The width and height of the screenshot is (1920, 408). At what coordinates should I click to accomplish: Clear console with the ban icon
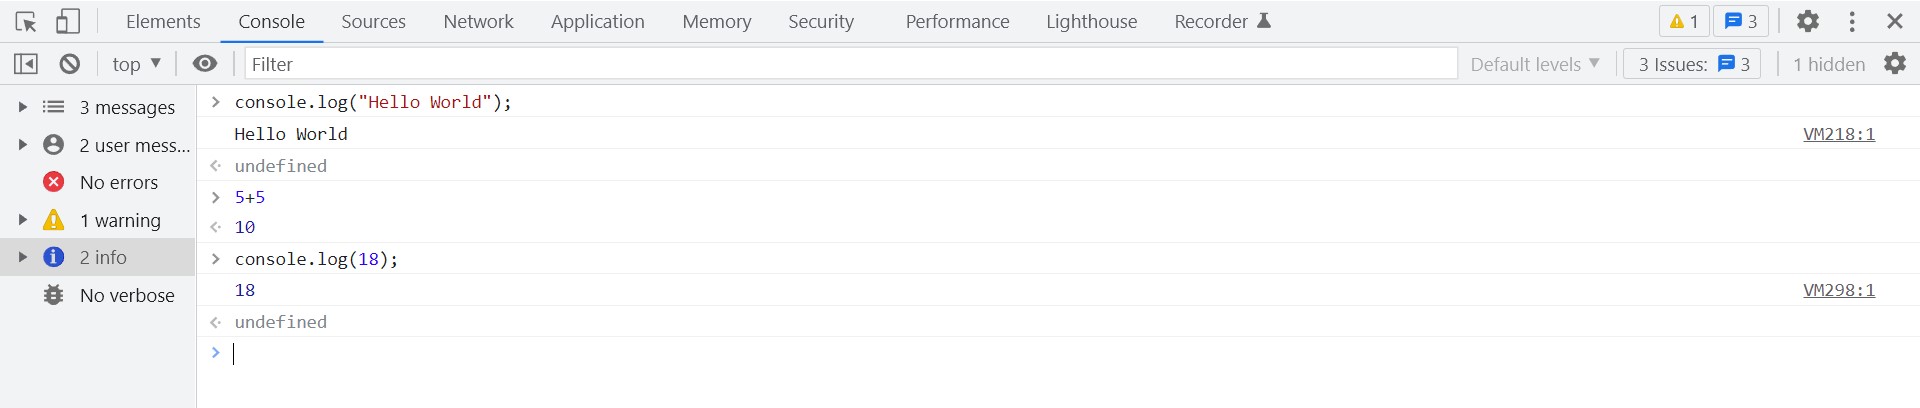[x=69, y=64]
